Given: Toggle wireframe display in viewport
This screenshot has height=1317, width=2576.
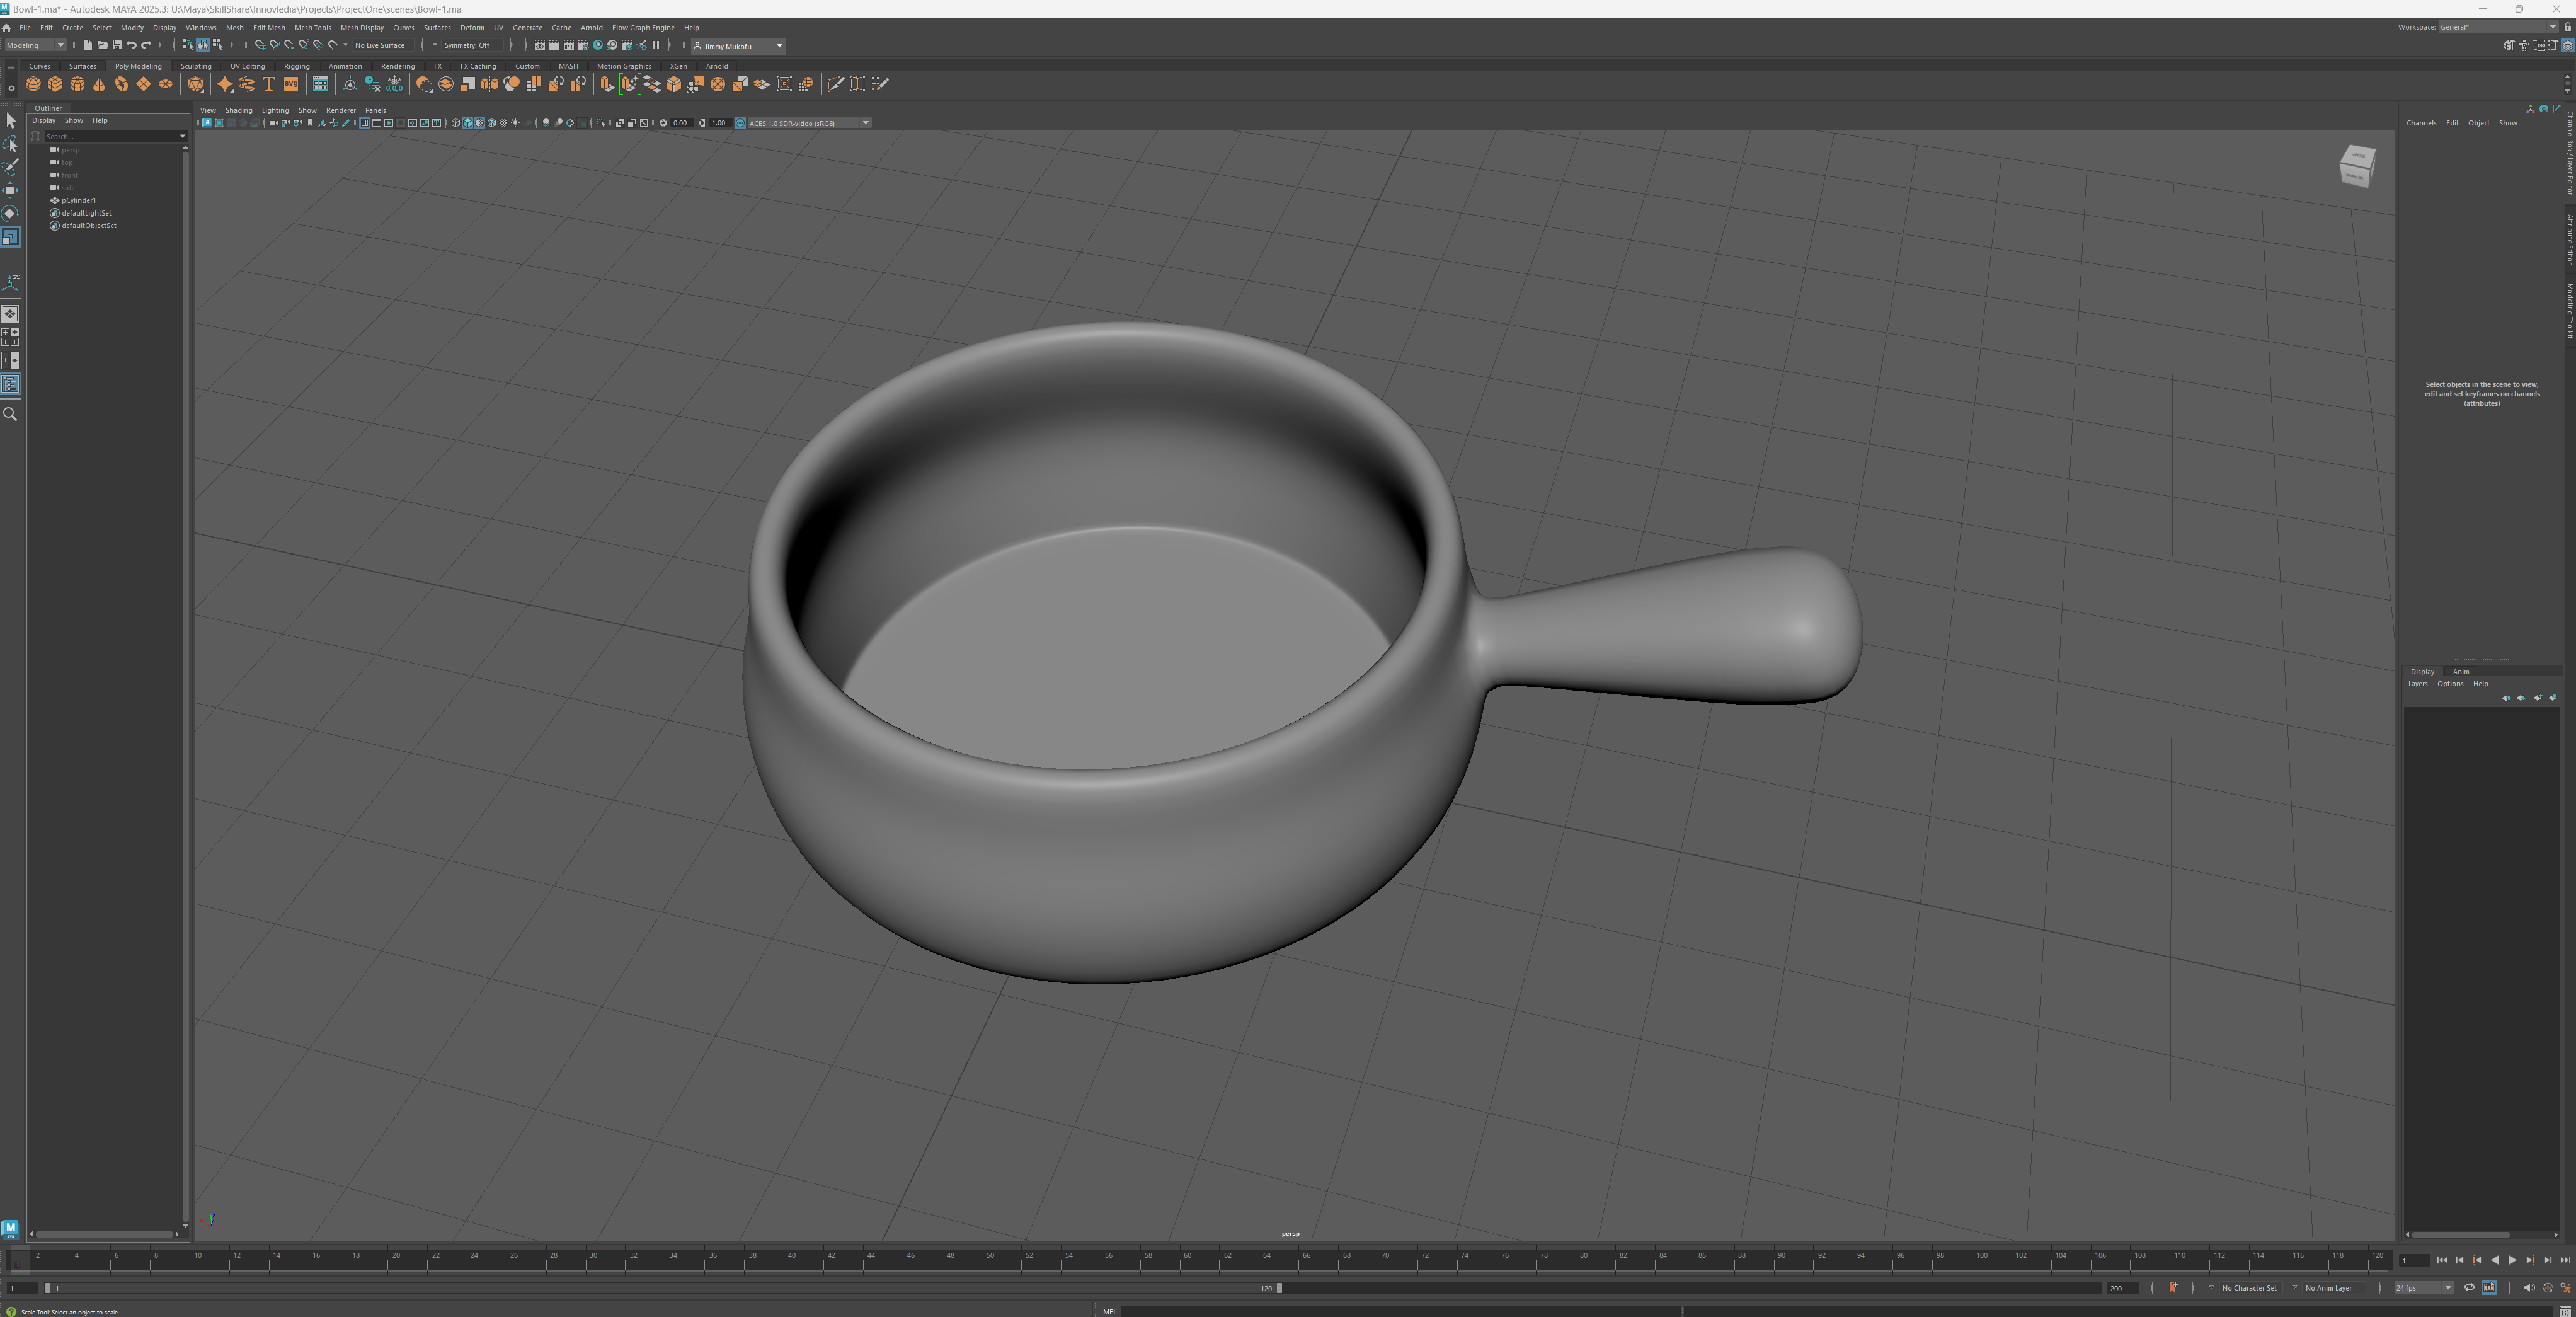Looking at the screenshot, I should pos(456,123).
